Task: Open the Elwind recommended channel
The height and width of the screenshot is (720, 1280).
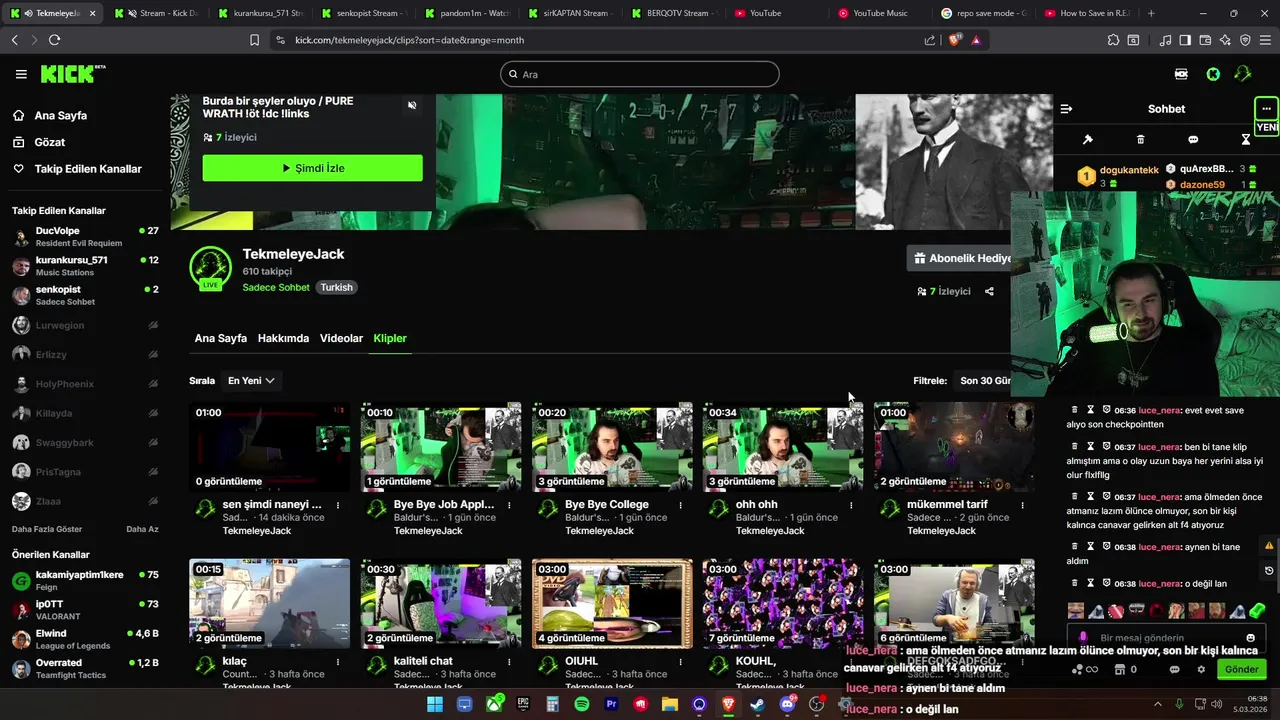Action: click(x=85, y=639)
